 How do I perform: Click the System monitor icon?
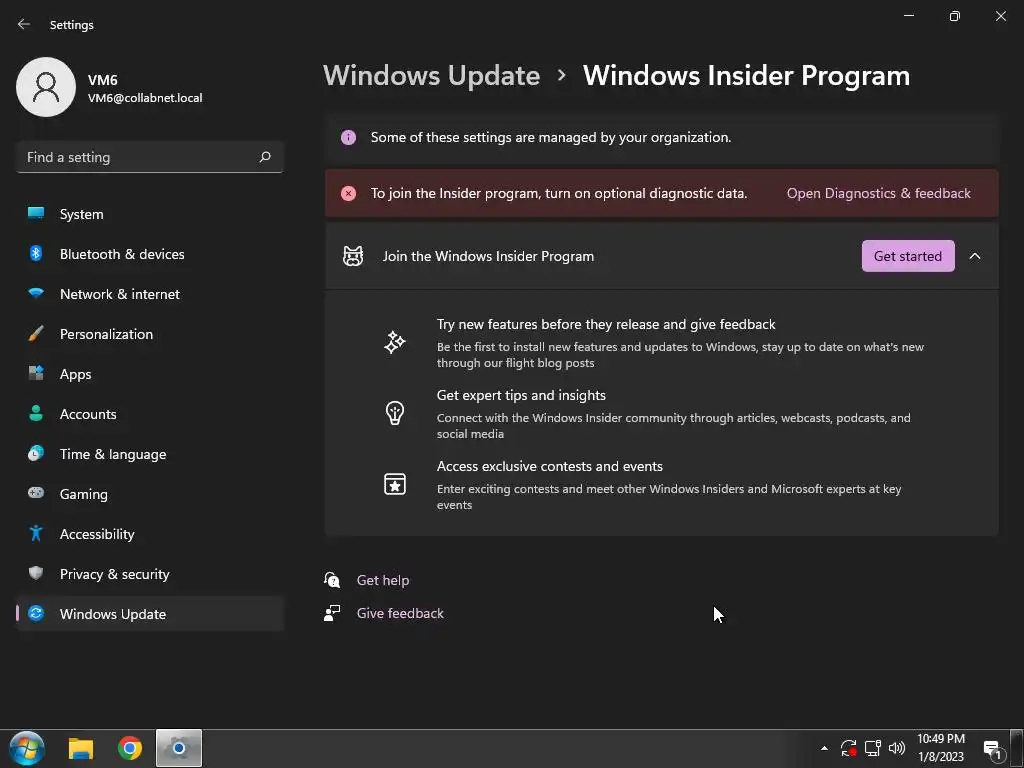point(36,214)
